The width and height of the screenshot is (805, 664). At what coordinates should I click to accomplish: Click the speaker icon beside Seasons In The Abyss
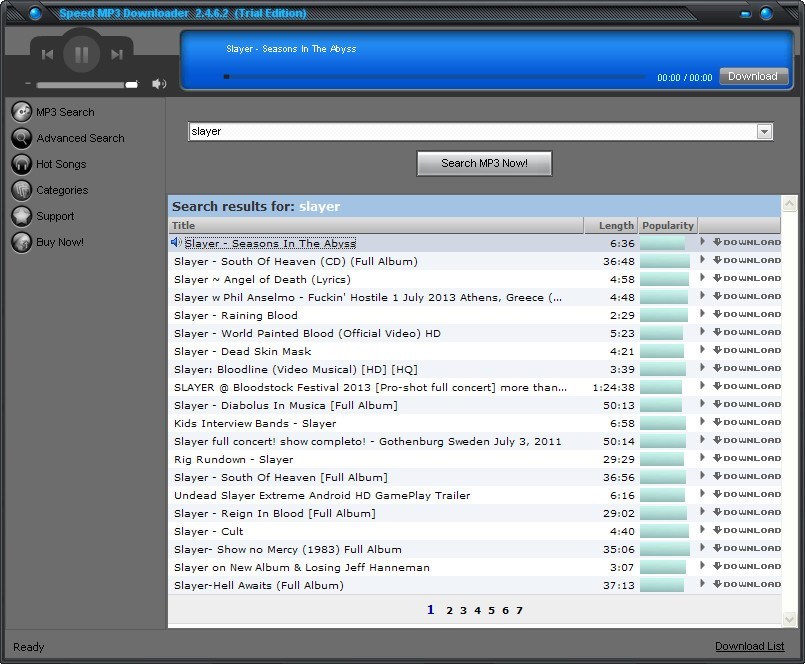pyautogui.click(x=176, y=242)
